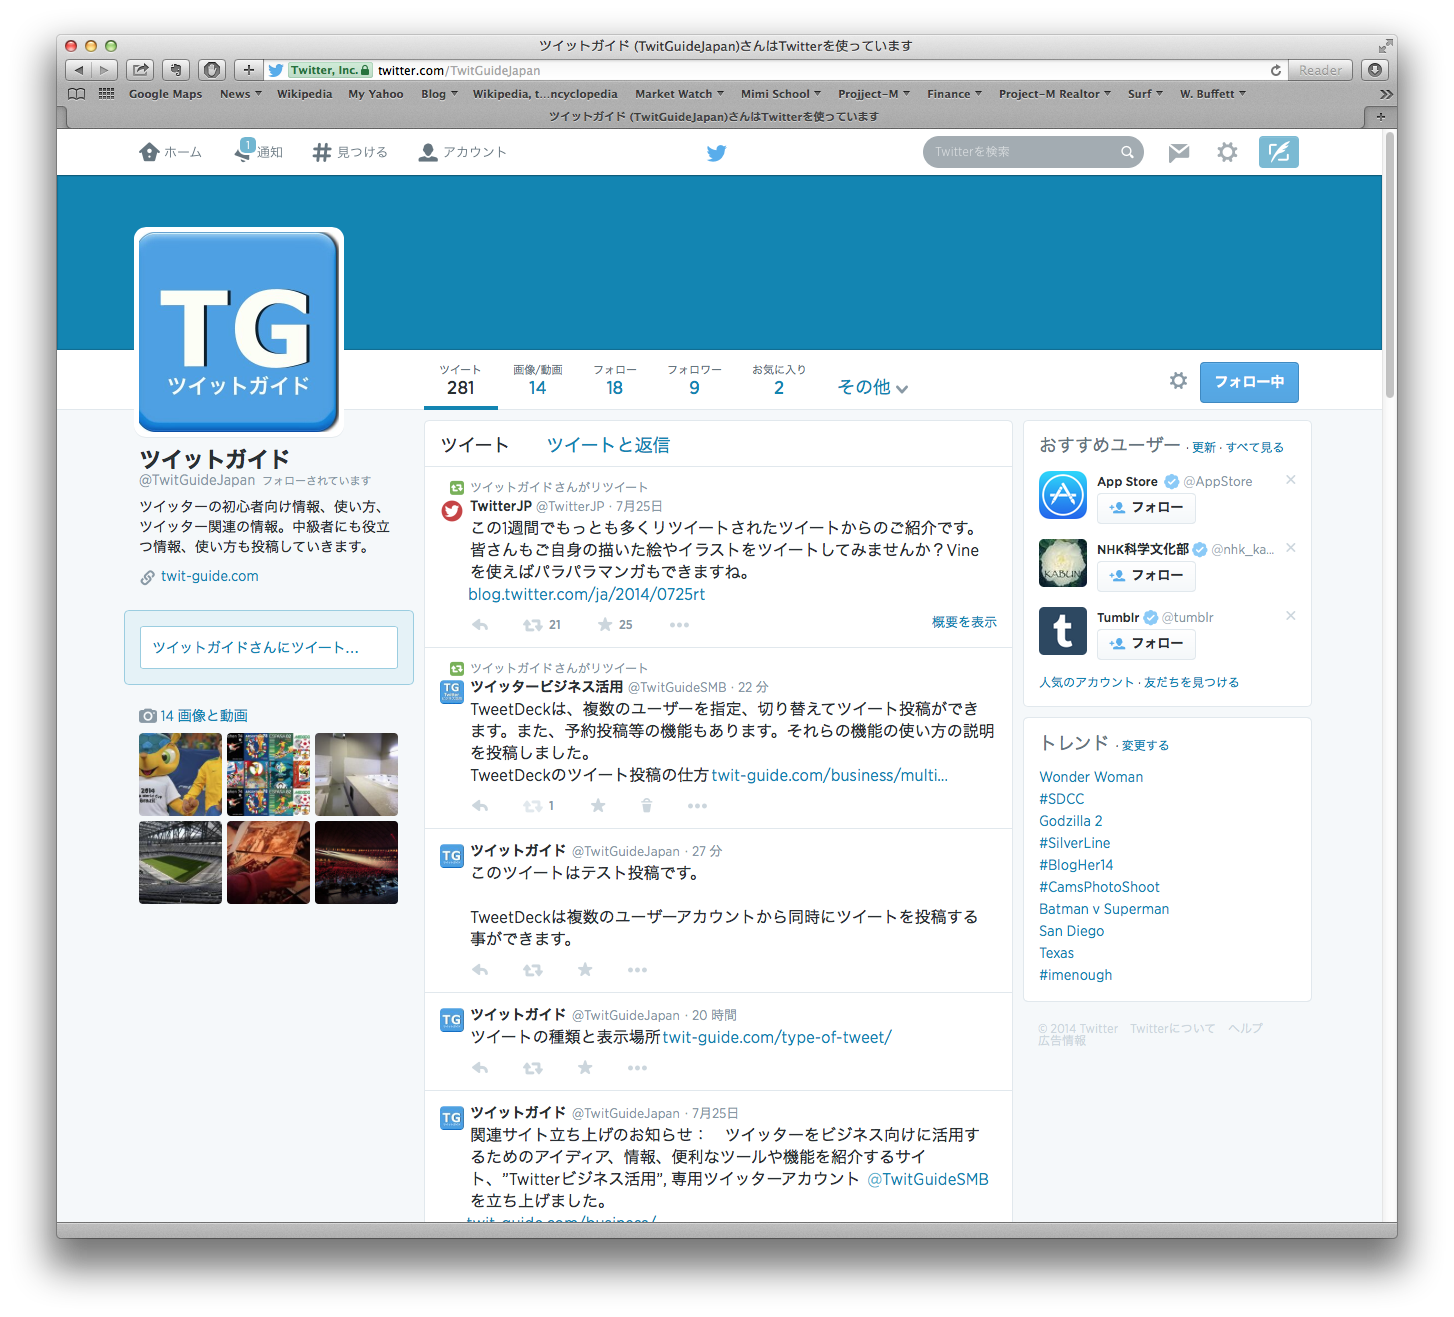Open Safari reading list bookmarks icon

click(76, 94)
